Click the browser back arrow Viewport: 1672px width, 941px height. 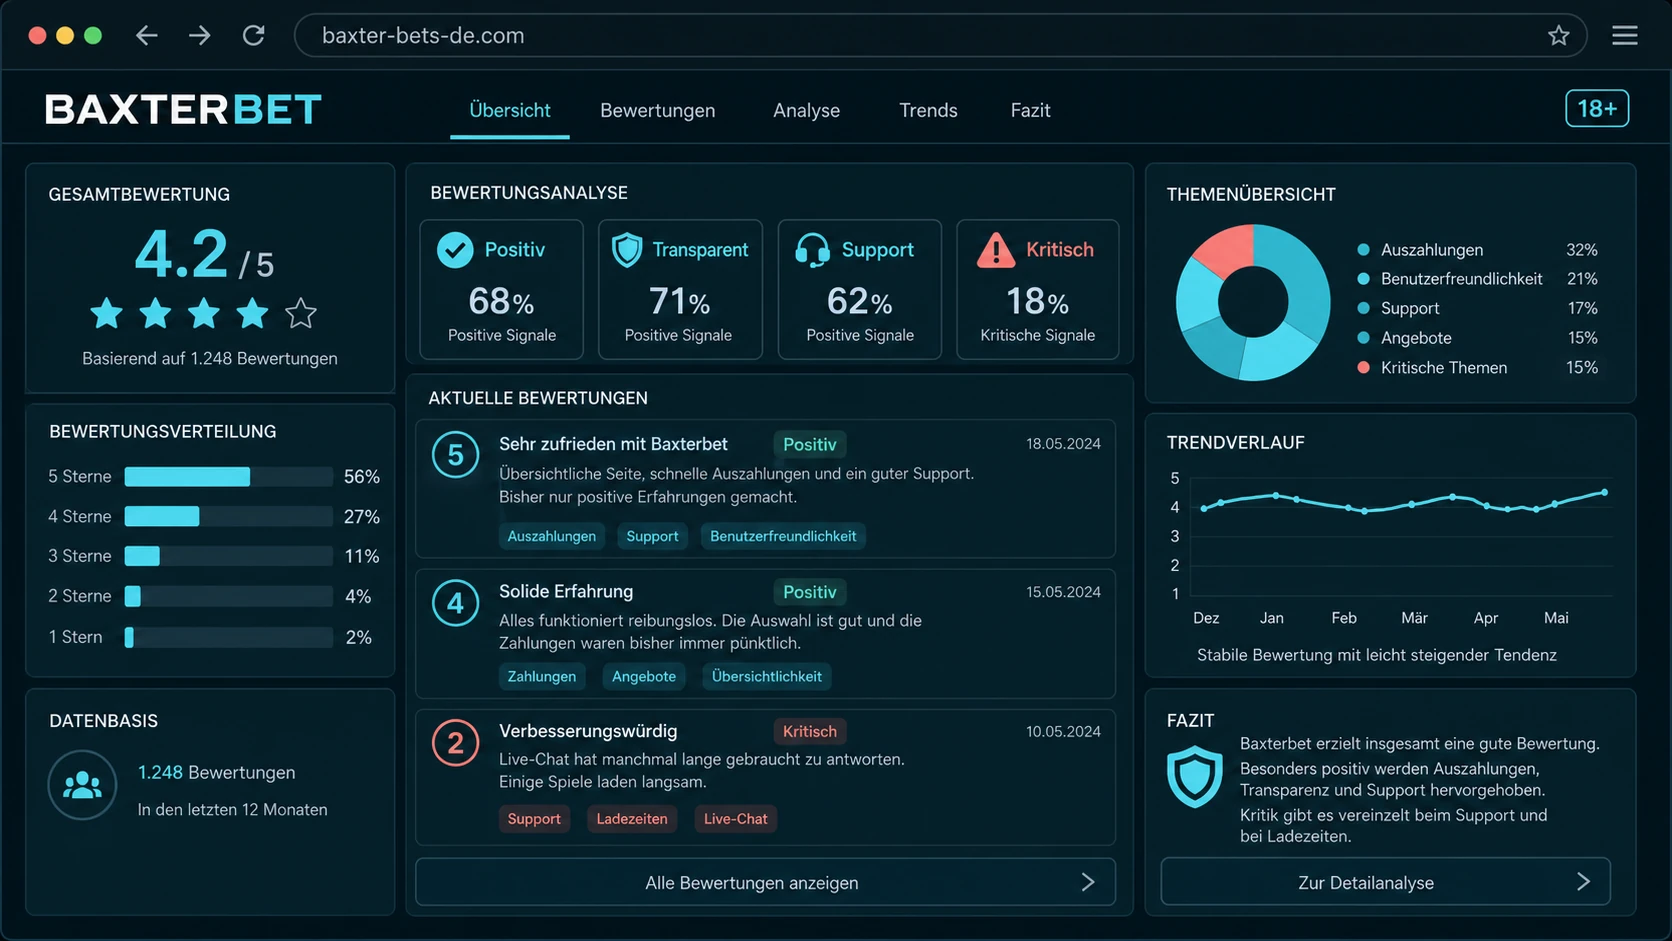point(147,36)
